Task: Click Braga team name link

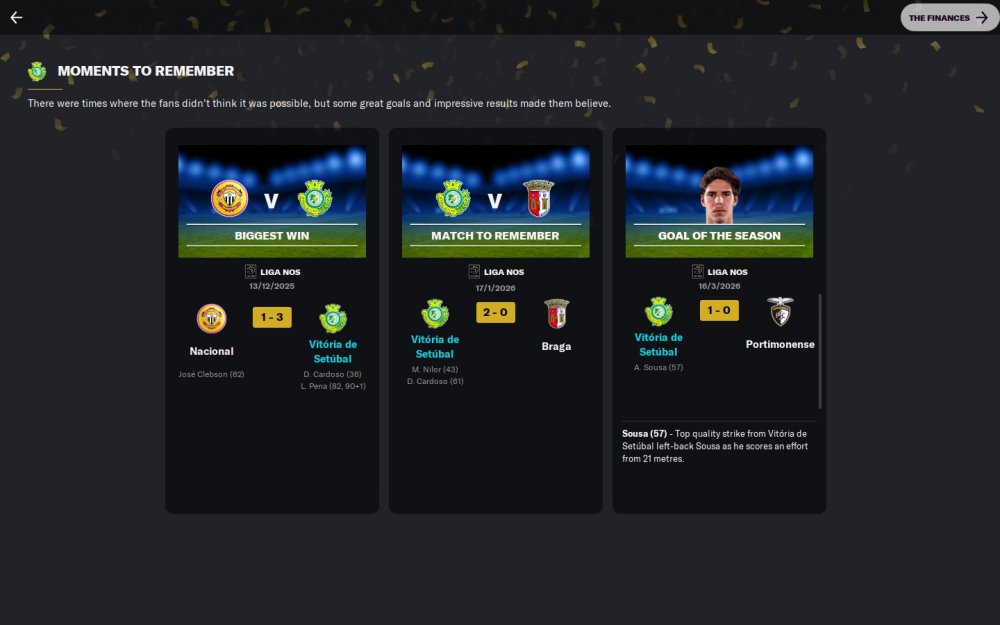Action: pyautogui.click(x=556, y=347)
